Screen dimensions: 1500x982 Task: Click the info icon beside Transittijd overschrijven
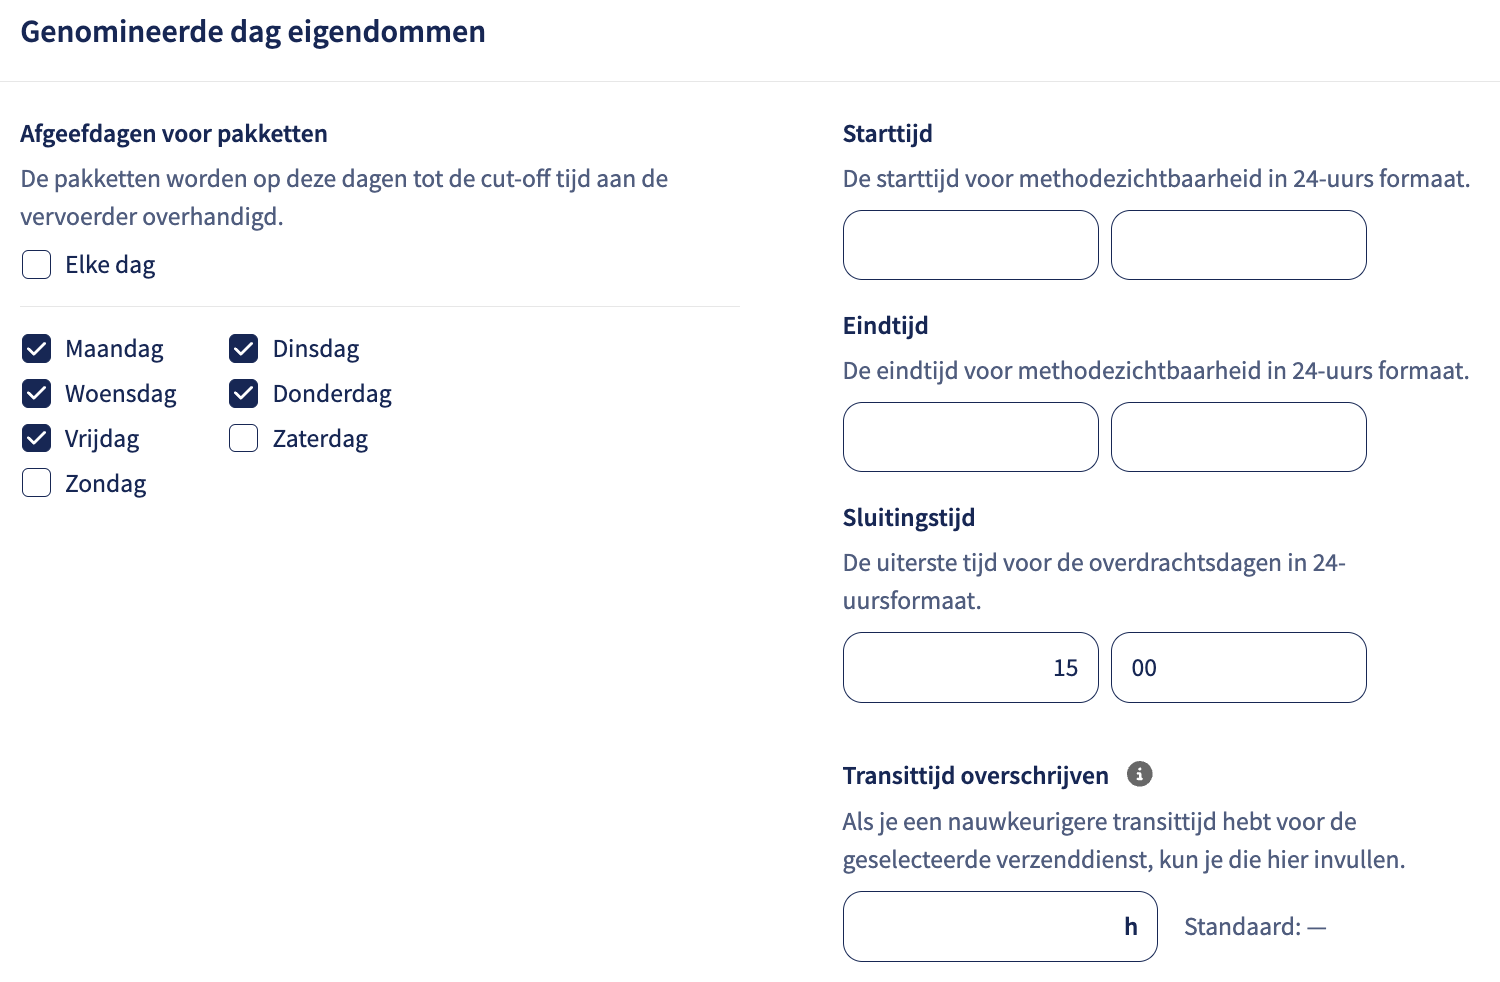(x=1139, y=774)
